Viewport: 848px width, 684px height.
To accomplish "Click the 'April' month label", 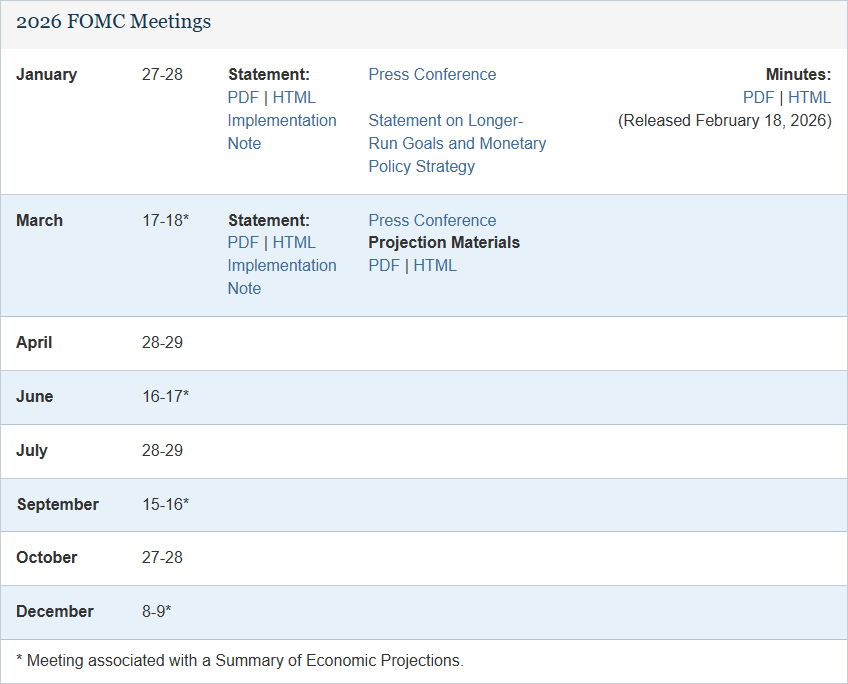I will [x=34, y=343].
